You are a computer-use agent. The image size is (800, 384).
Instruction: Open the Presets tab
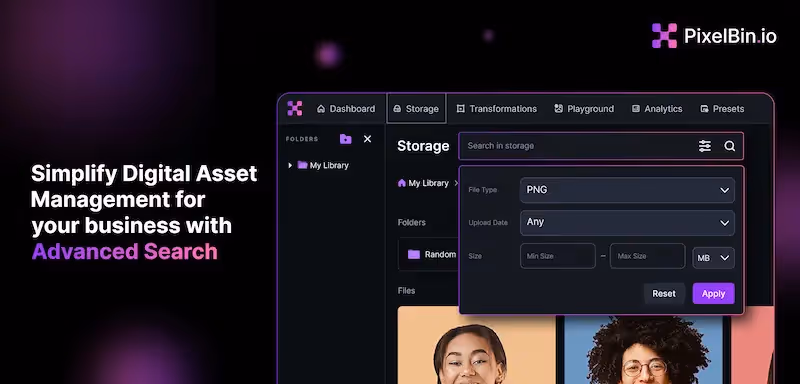click(722, 109)
